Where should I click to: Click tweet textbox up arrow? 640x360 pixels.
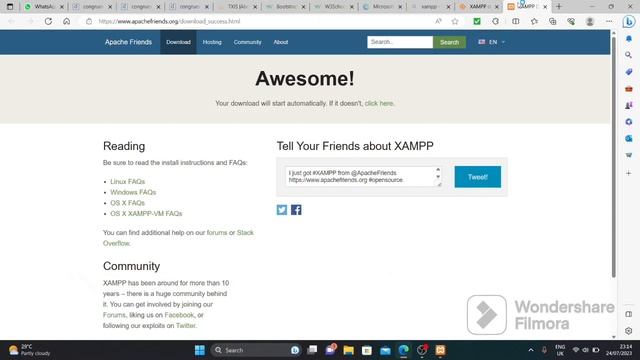coord(438,170)
